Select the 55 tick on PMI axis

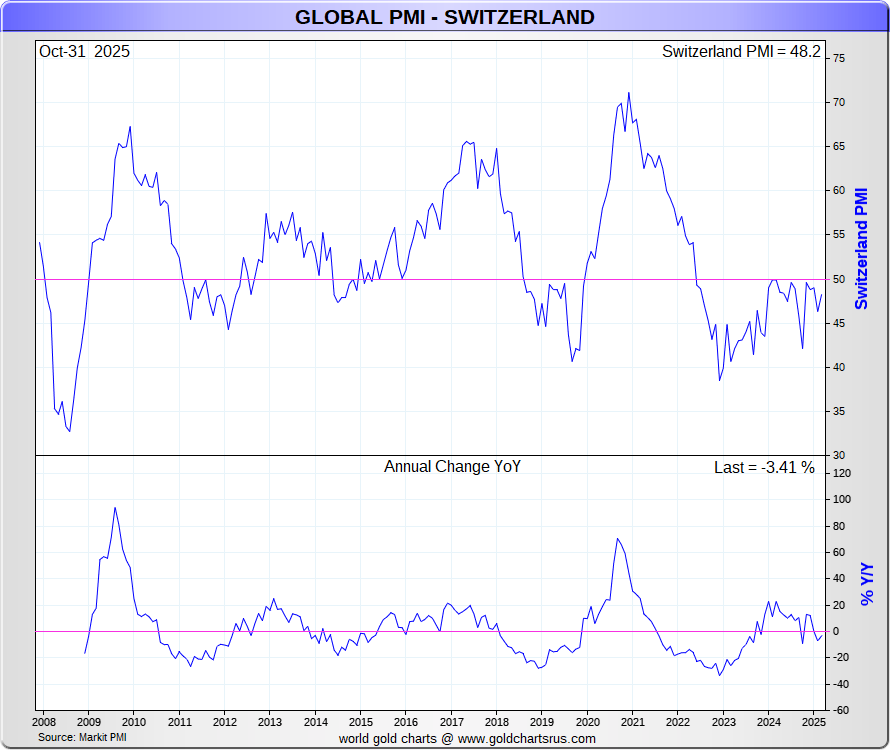pos(840,234)
